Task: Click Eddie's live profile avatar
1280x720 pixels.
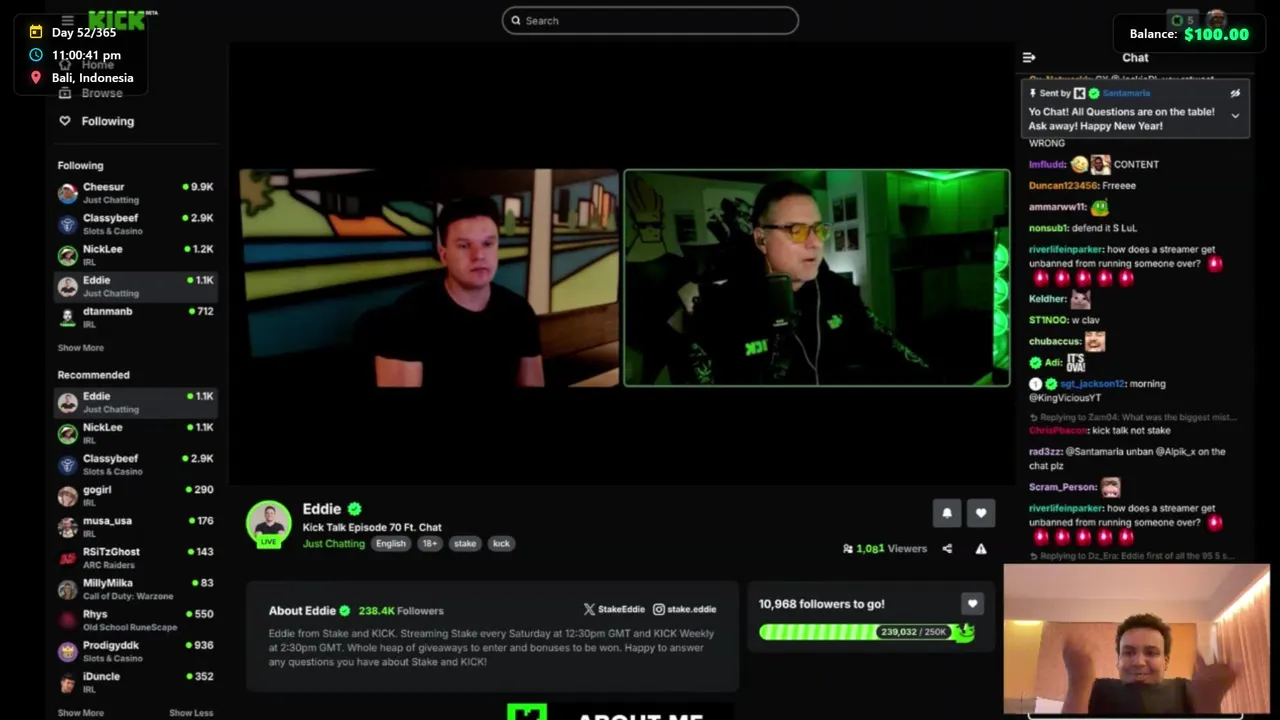Action: point(269,524)
